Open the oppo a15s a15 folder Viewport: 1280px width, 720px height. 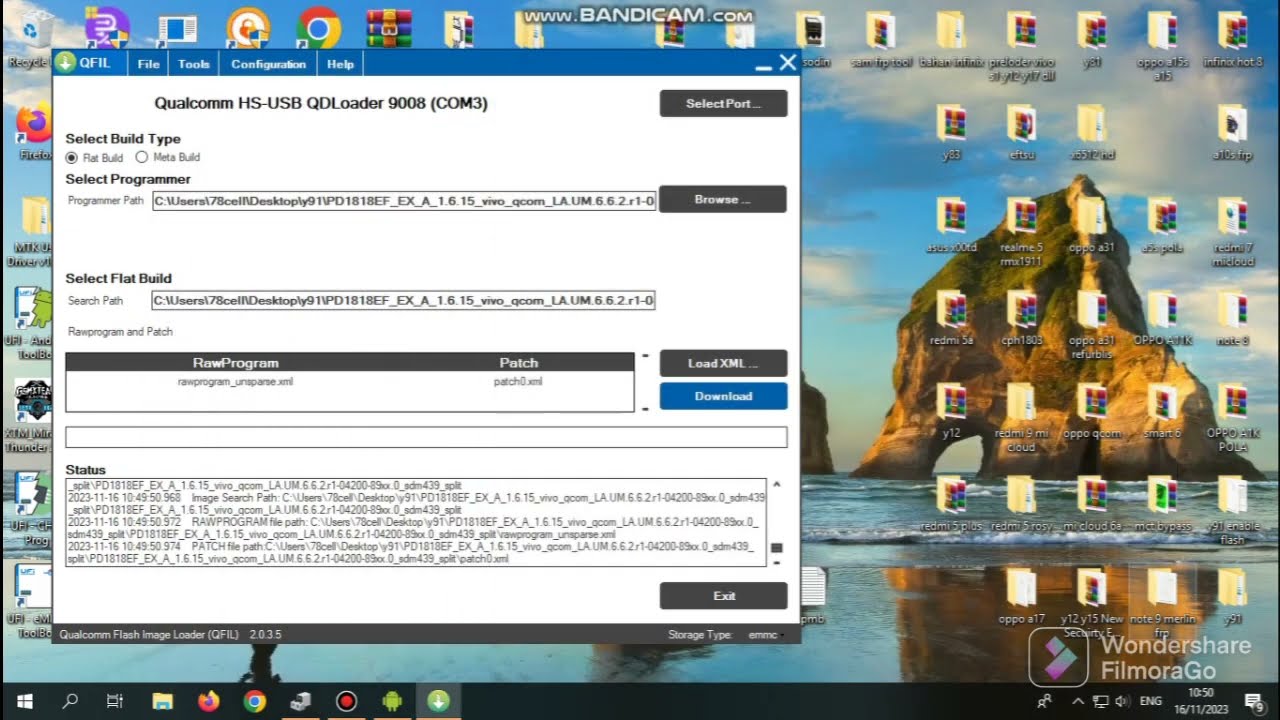(x=1163, y=46)
